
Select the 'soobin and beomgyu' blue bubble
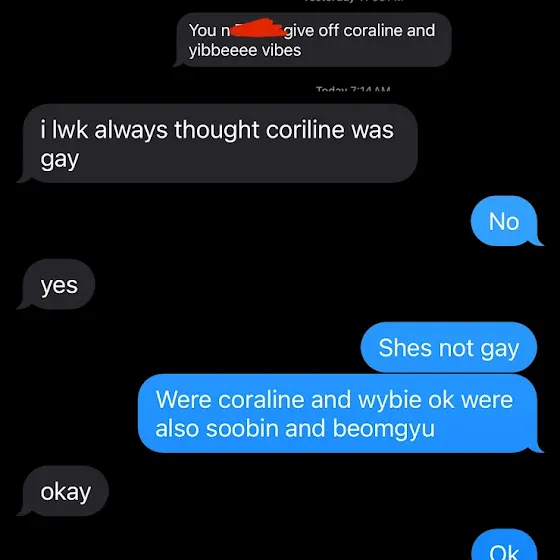click(339, 413)
